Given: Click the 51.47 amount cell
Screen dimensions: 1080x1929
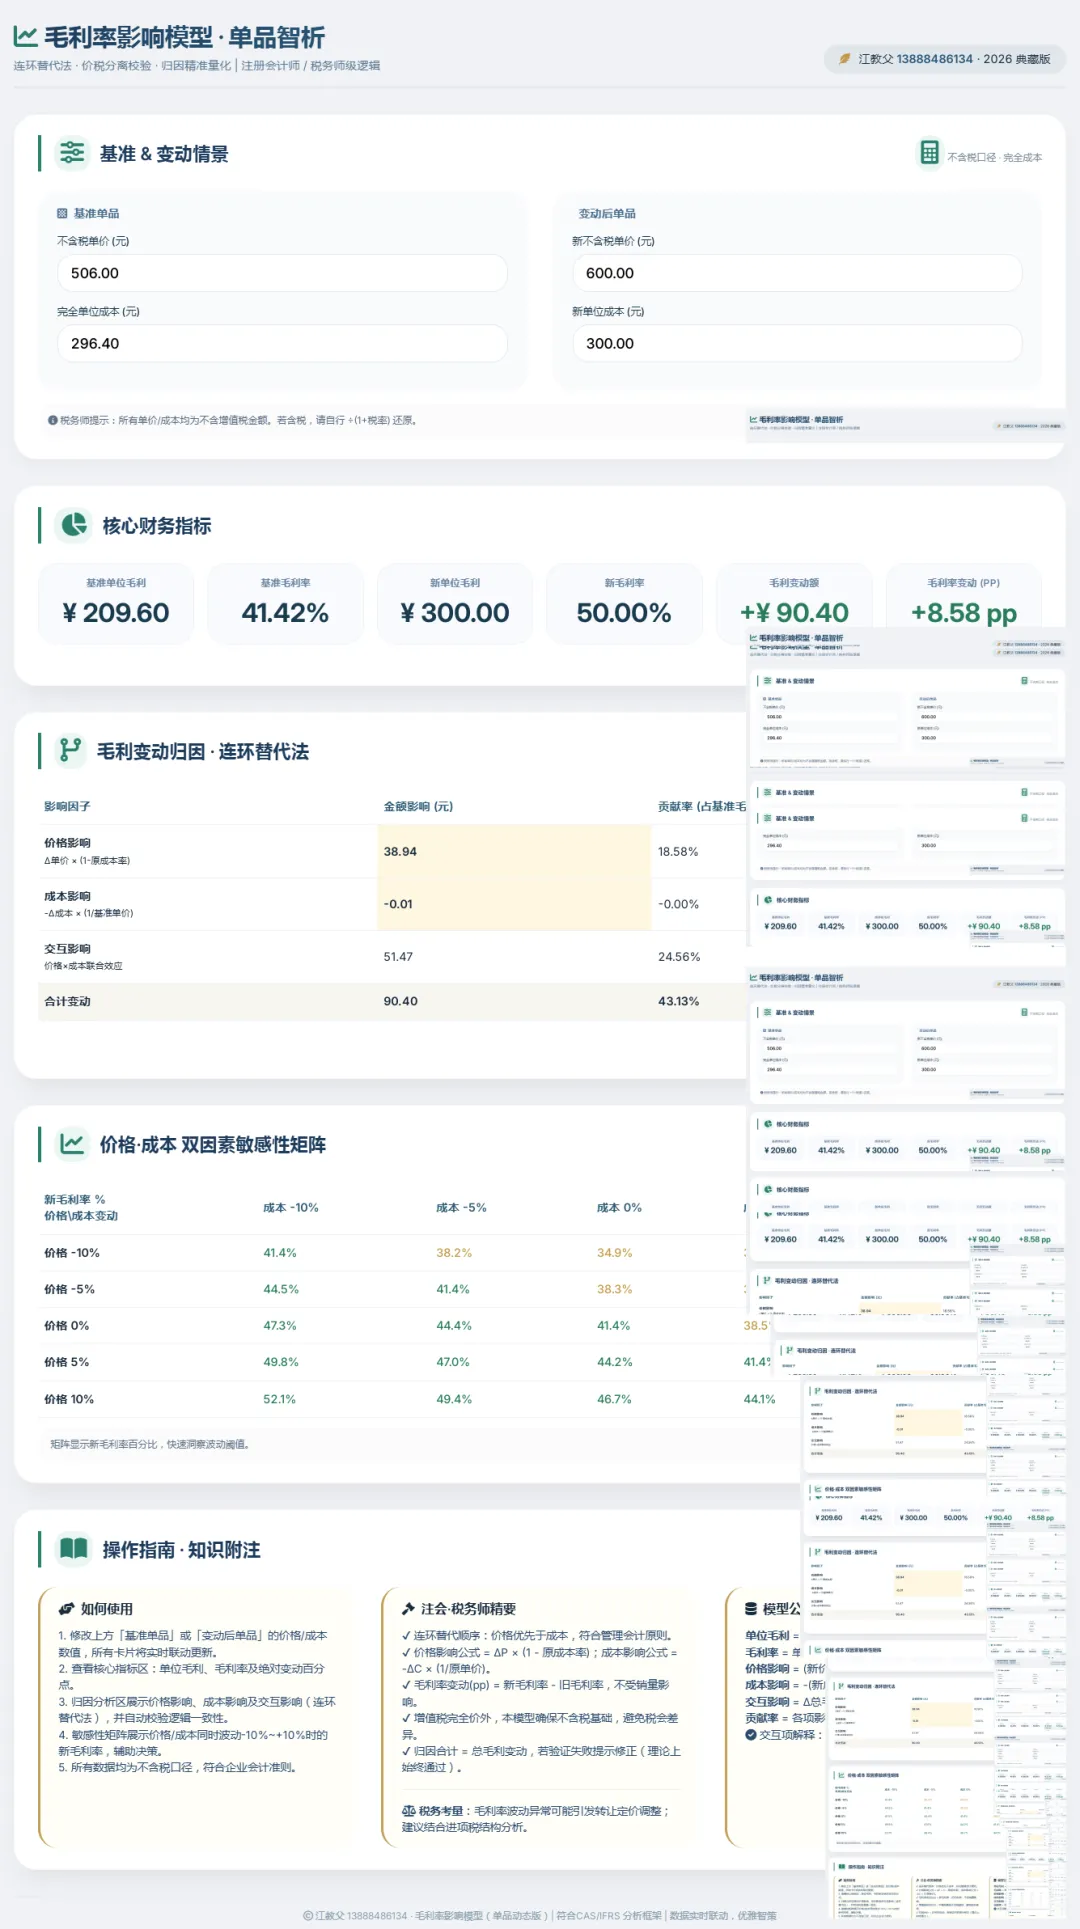Looking at the screenshot, I should 398,957.
